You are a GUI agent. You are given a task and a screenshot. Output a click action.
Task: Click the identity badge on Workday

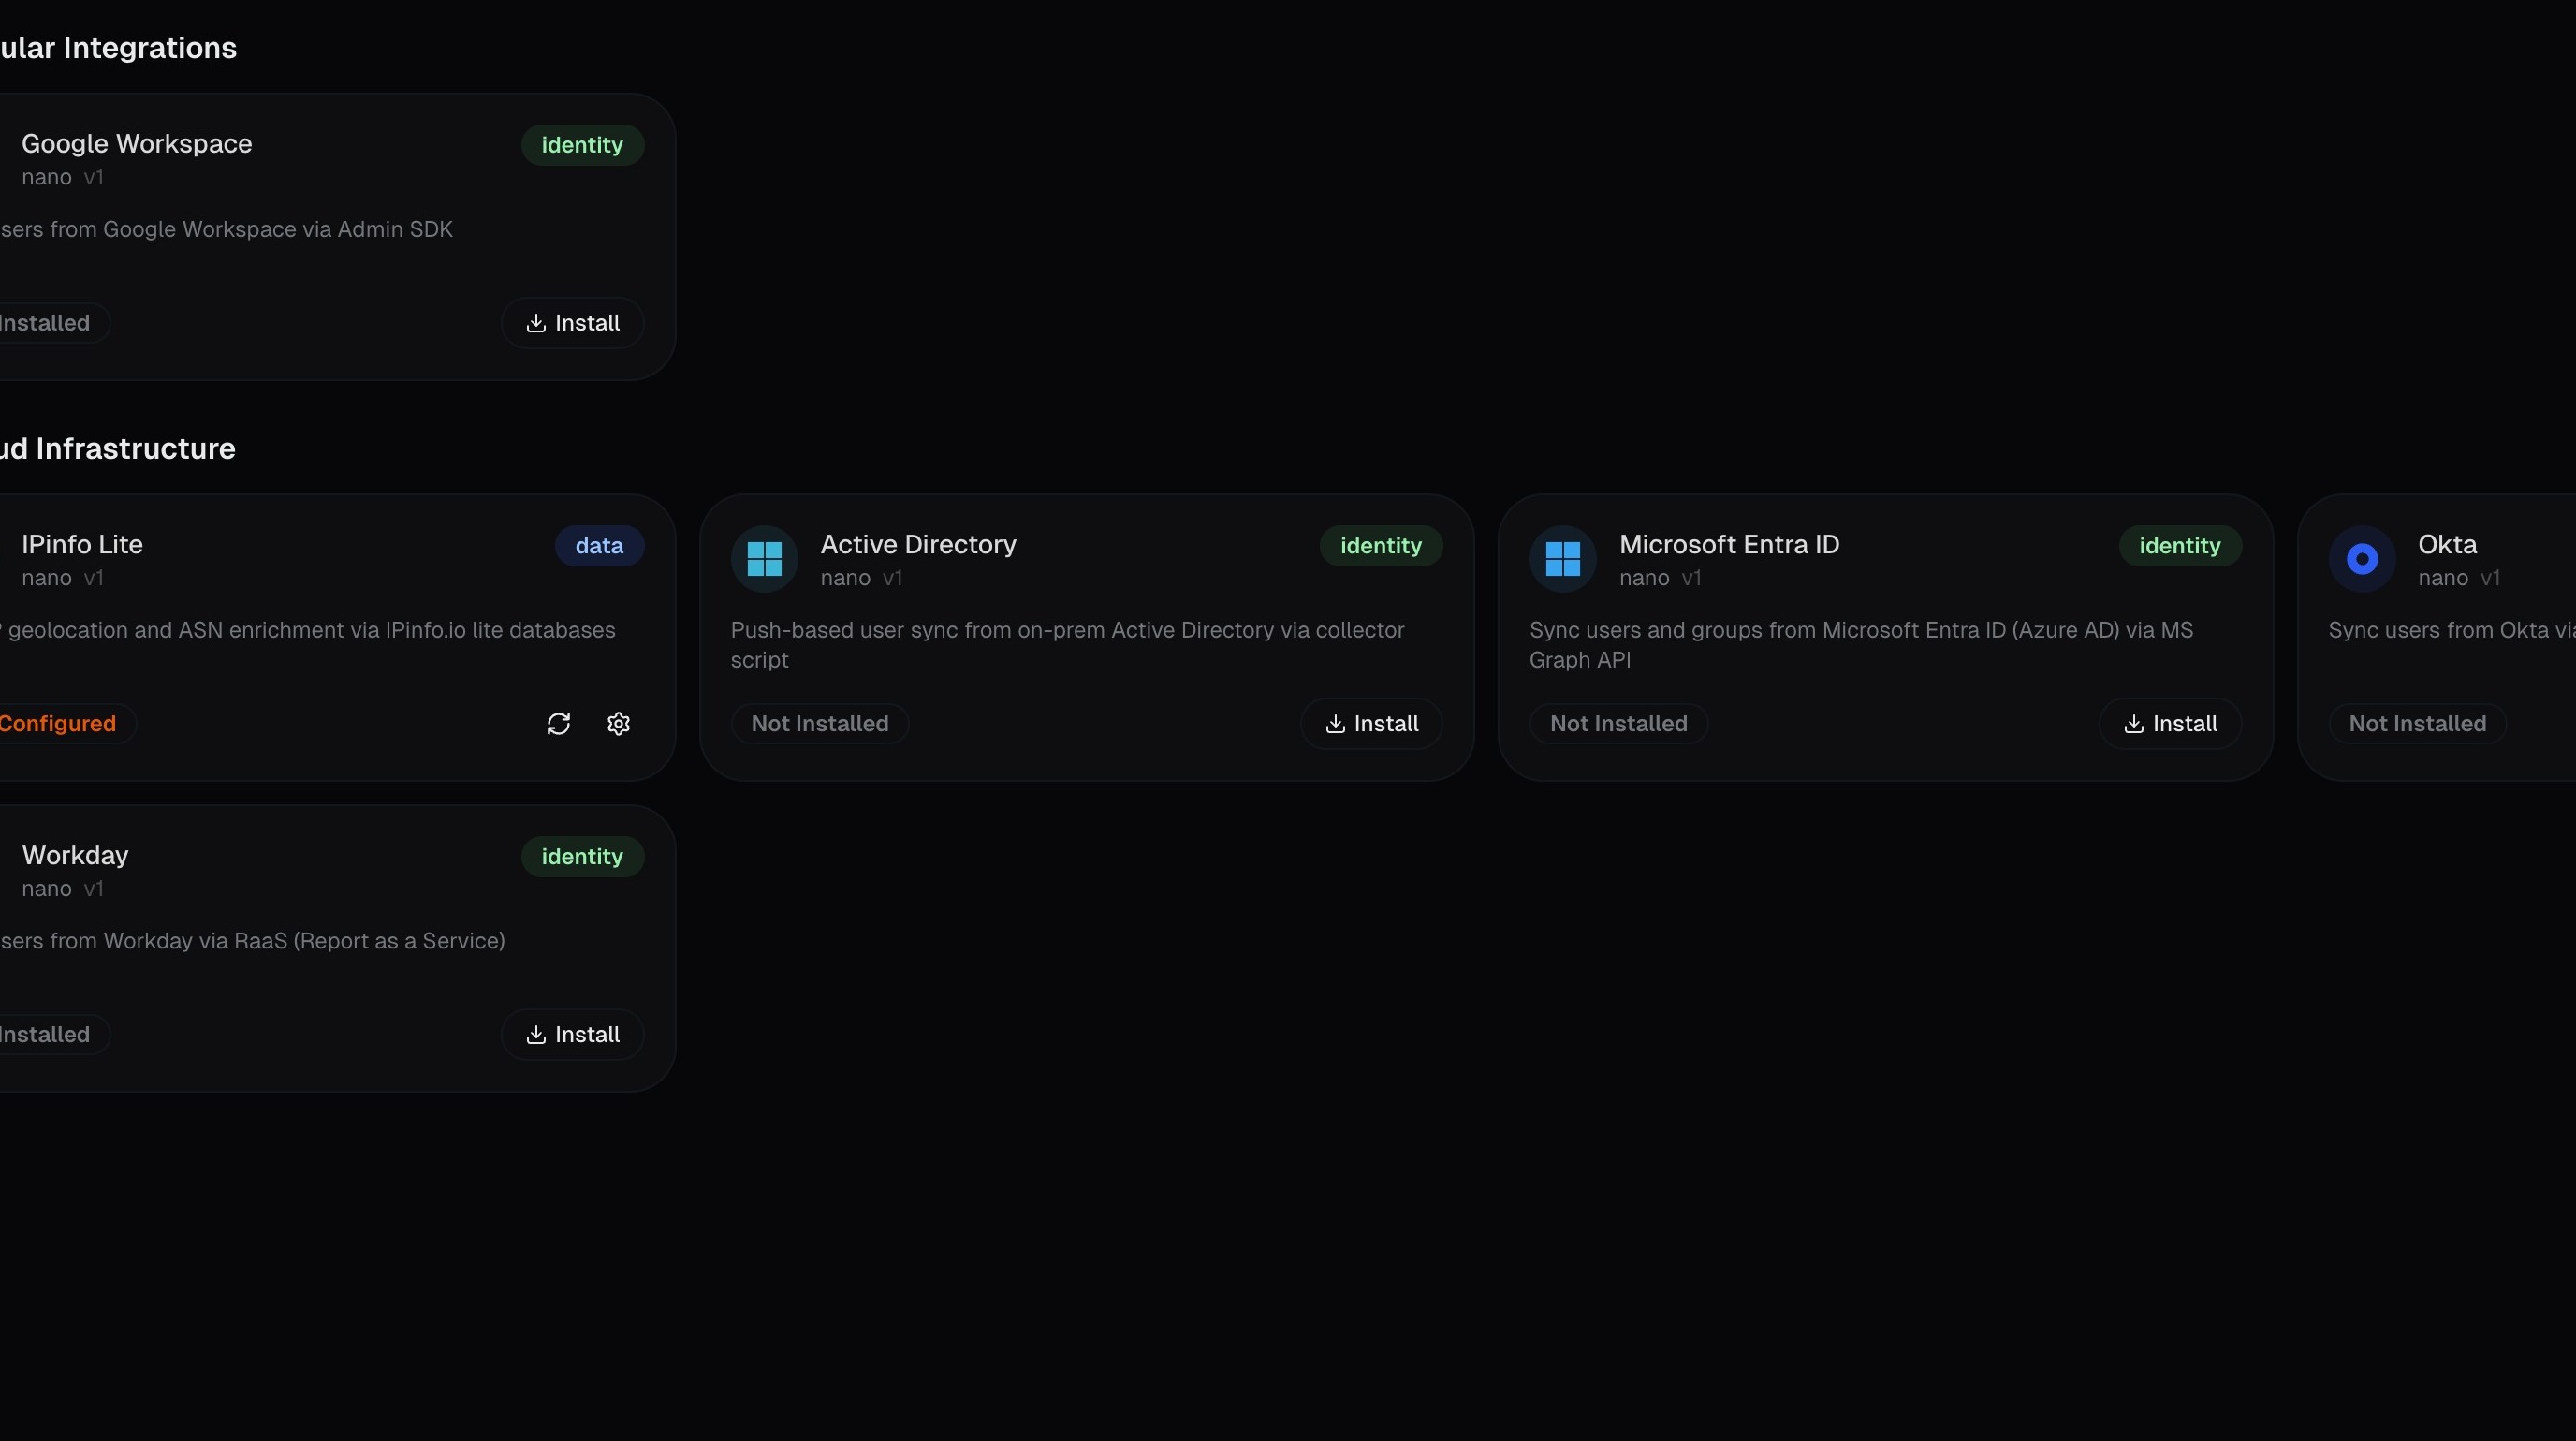[x=581, y=856]
